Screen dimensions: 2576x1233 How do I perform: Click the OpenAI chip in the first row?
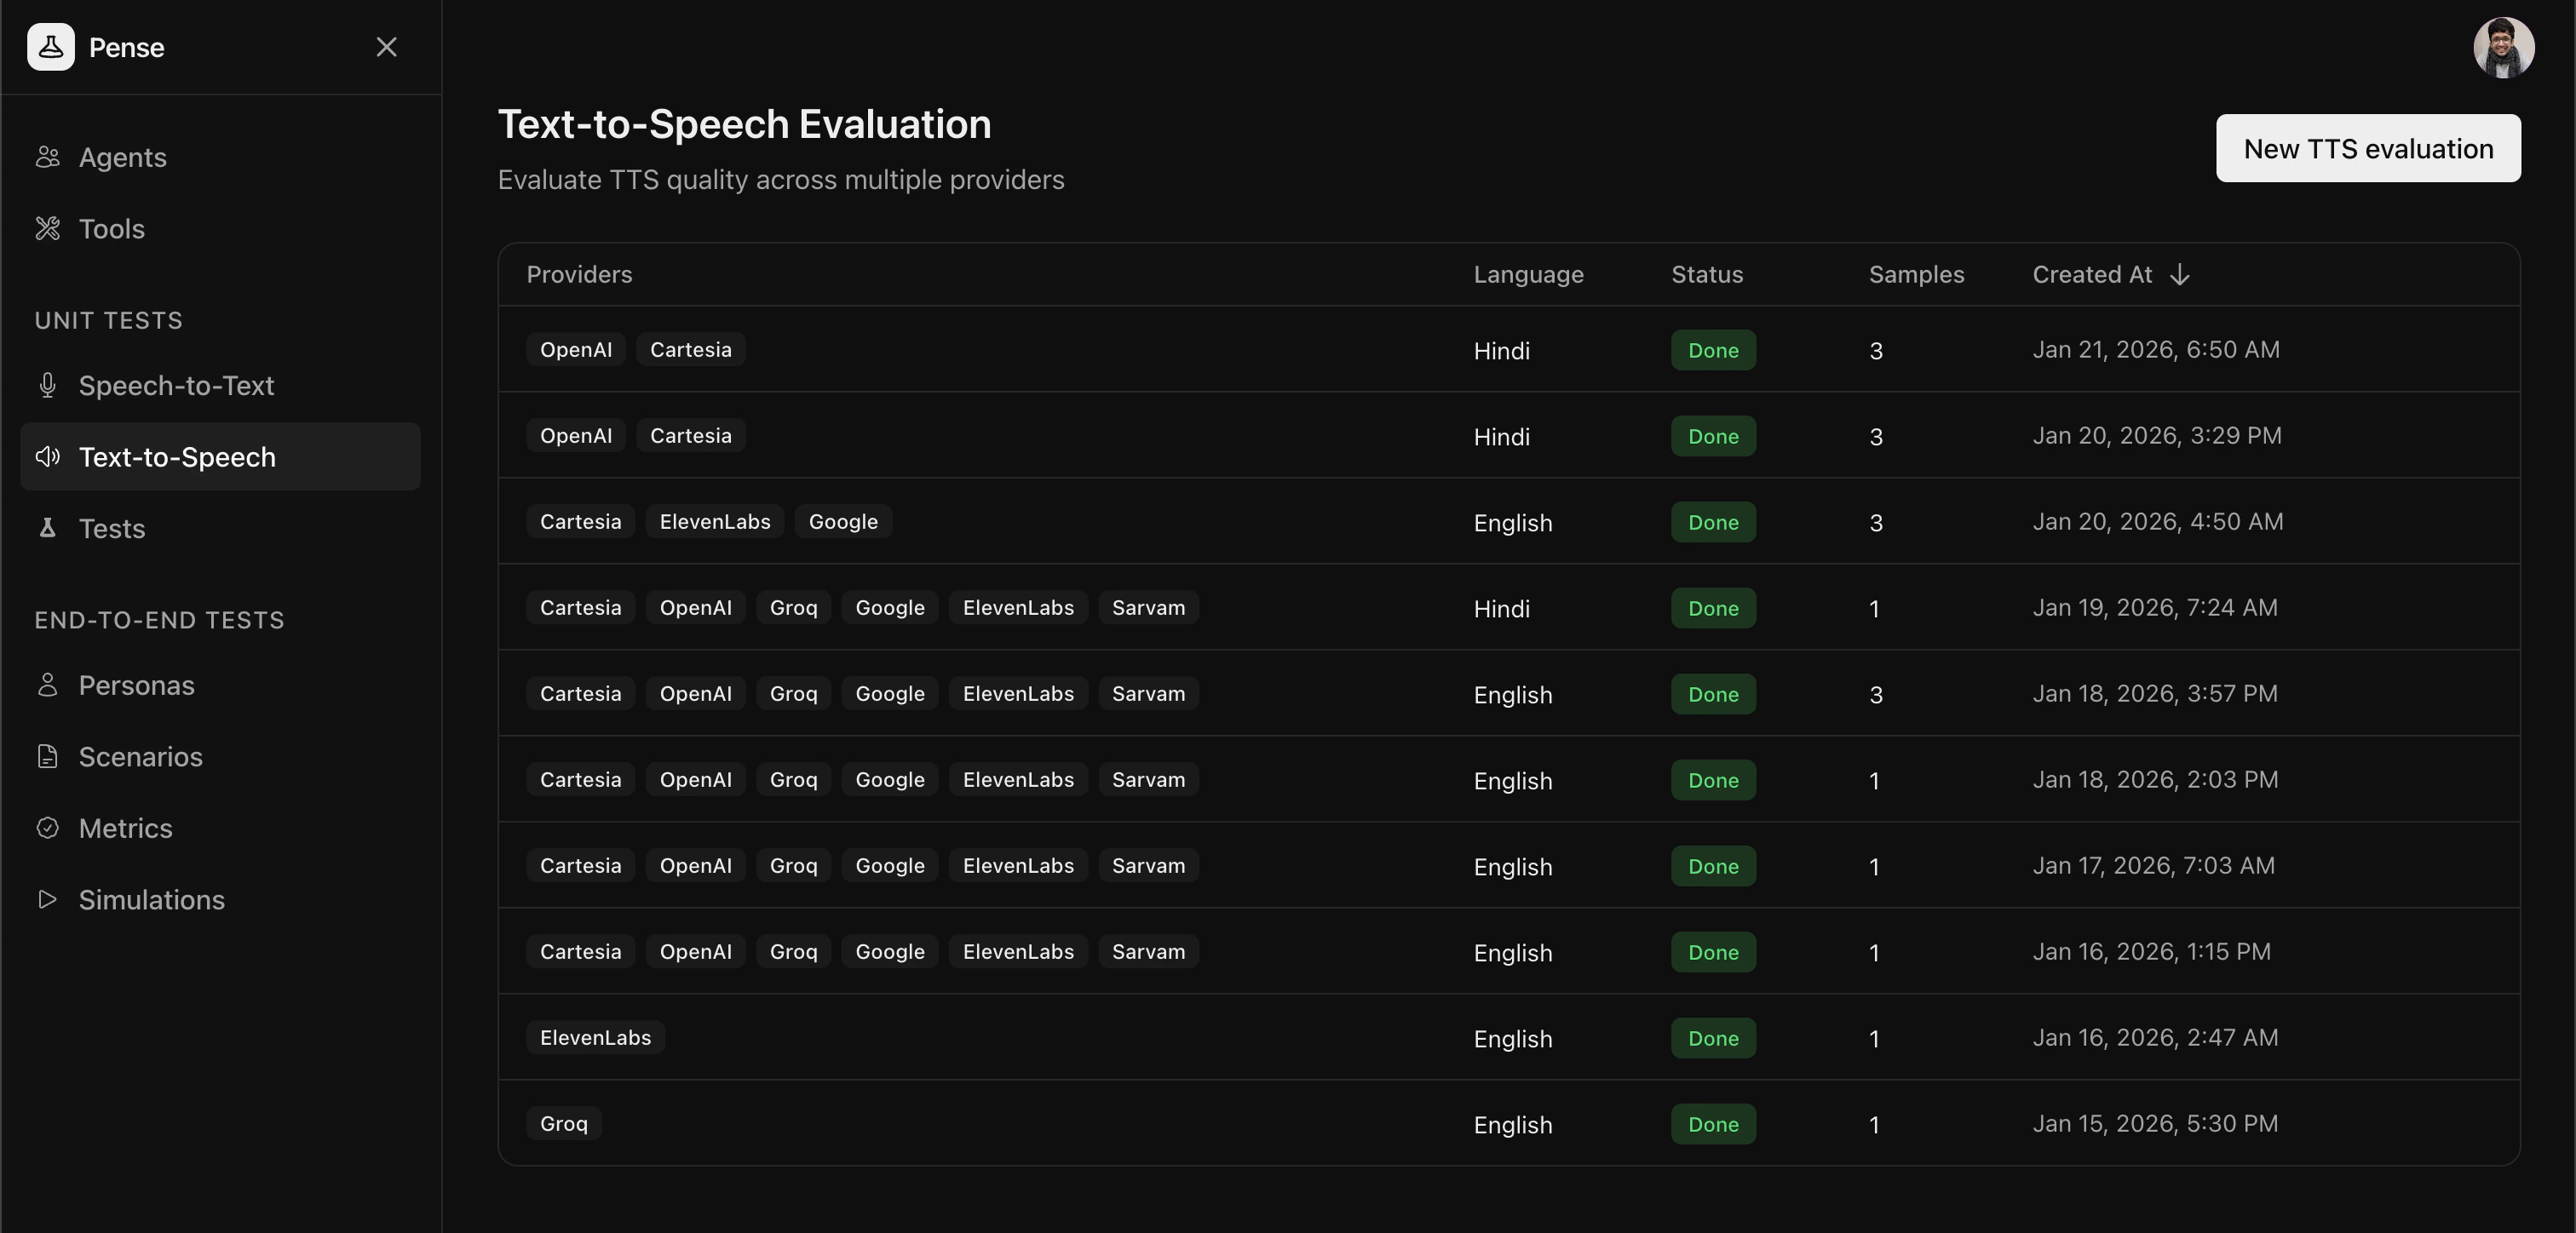[575, 349]
